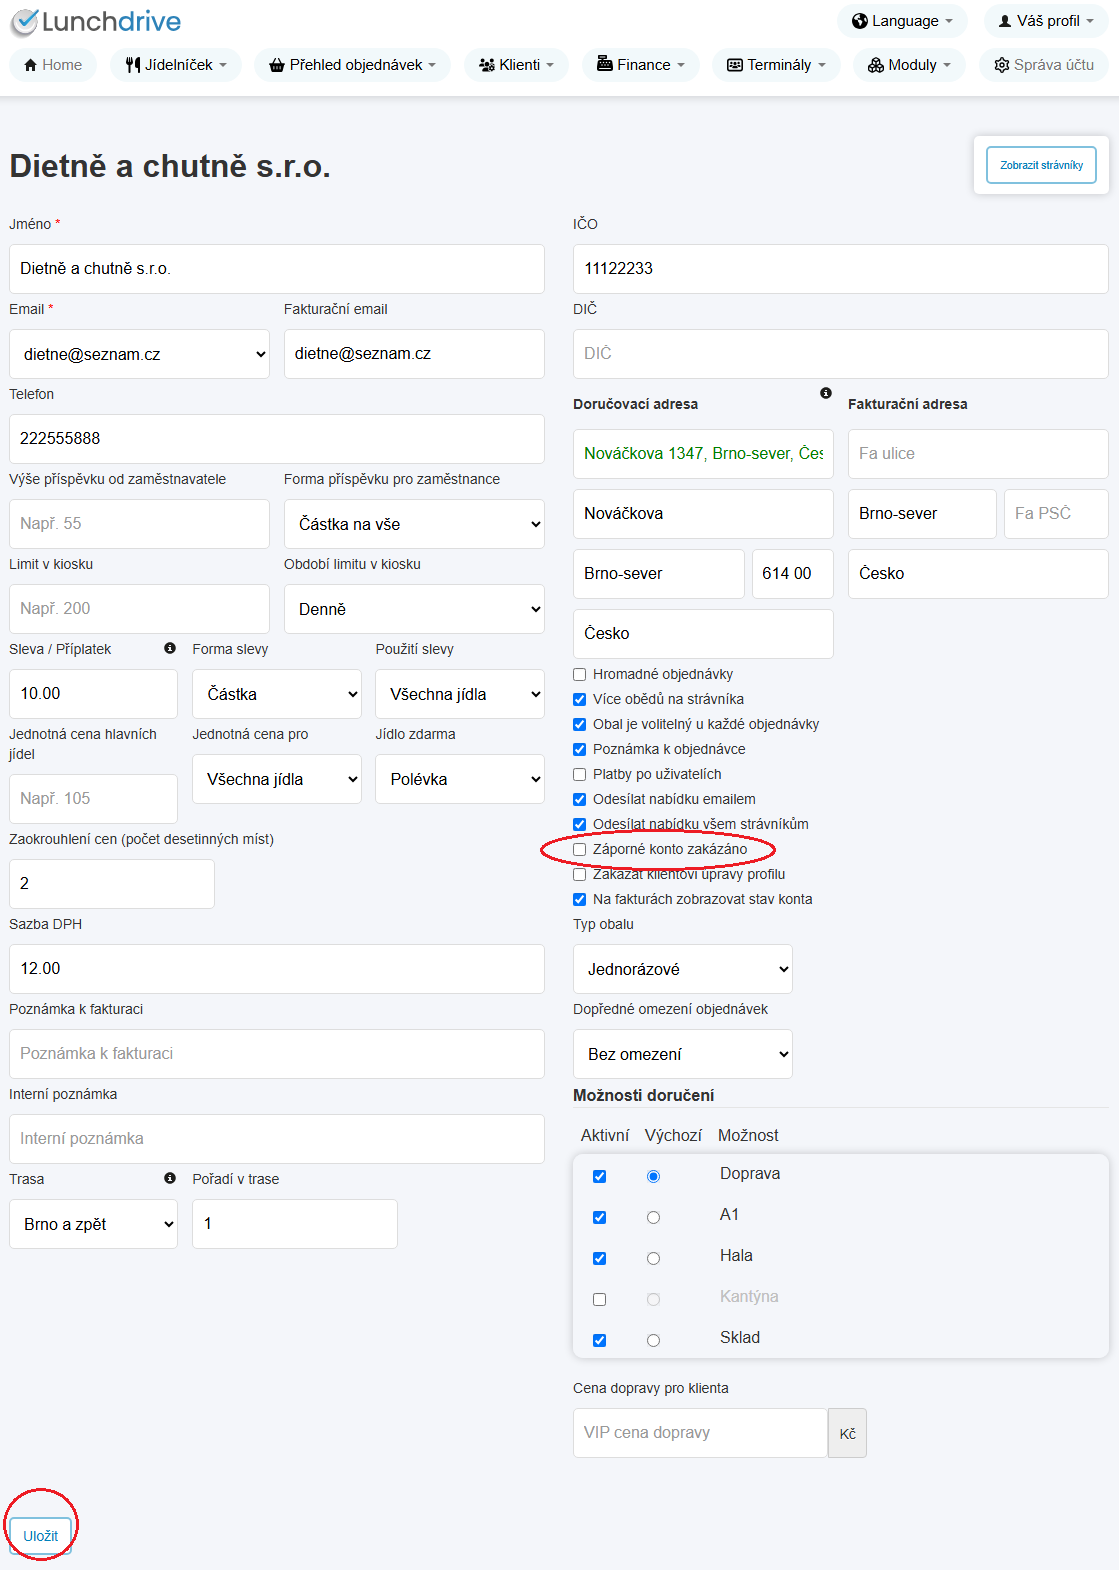Viewport: 1119px width, 1570px height.
Task: Open the Klienti menu
Action: (516, 65)
